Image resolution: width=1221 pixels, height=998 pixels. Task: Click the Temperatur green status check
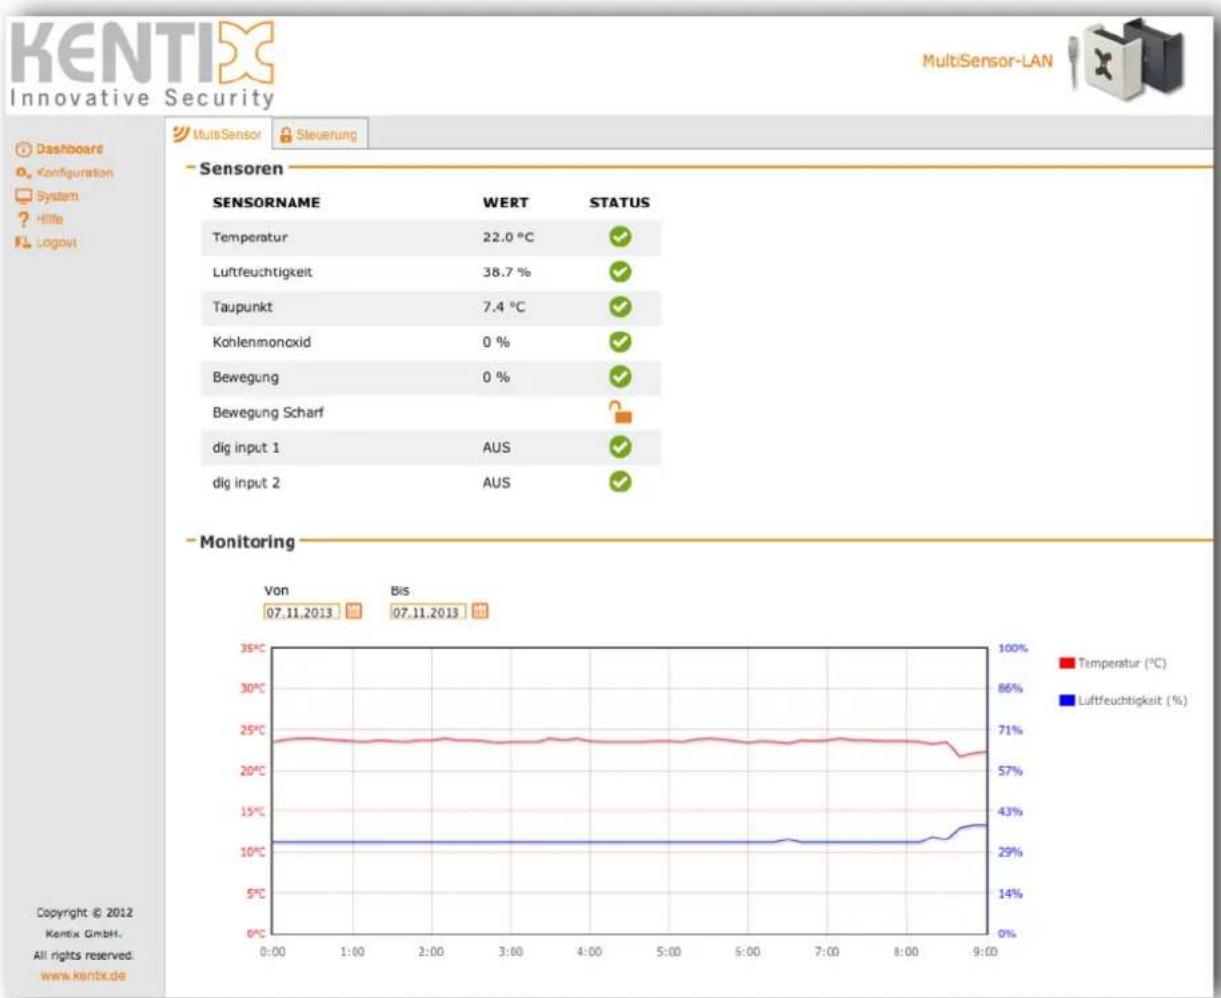pyautogui.click(x=620, y=237)
